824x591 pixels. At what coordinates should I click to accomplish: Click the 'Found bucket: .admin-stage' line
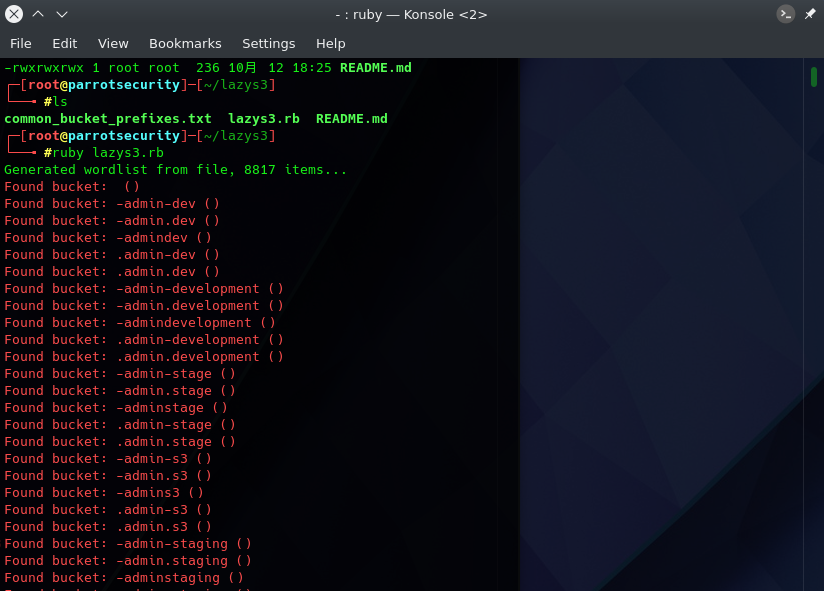point(120,425)
